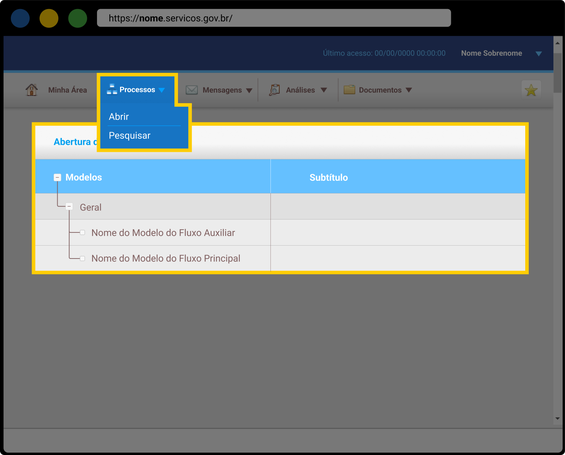
Task: Click the vertical scrollbar thumb
Action: (x=558, y=72)
